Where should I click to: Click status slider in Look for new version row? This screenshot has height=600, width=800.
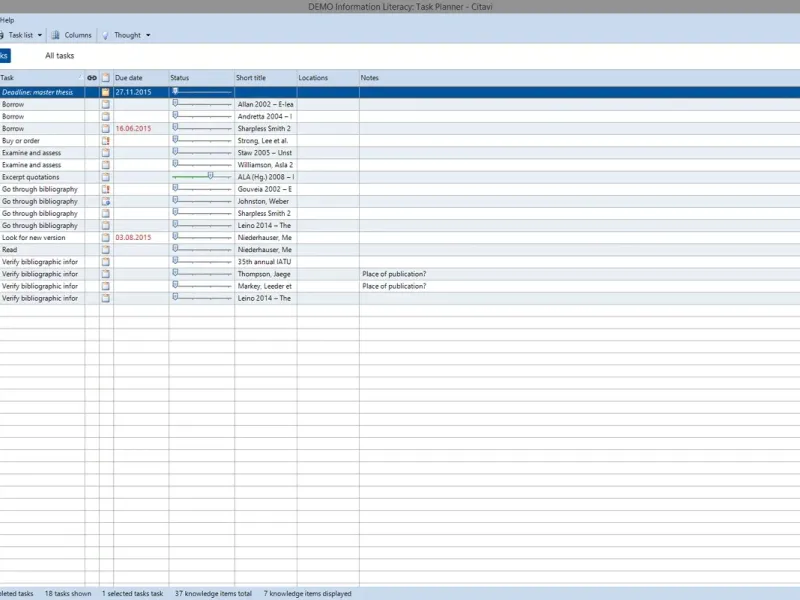click(202, 237)
